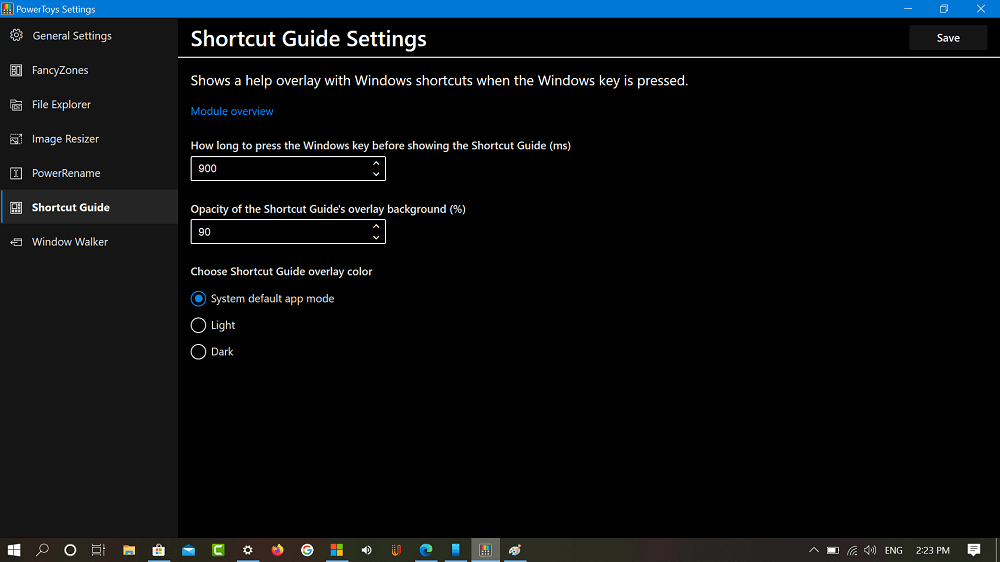The image size is (1000, 562).
Task: Click the General Settings gear icon
Action: pos(16,36)
